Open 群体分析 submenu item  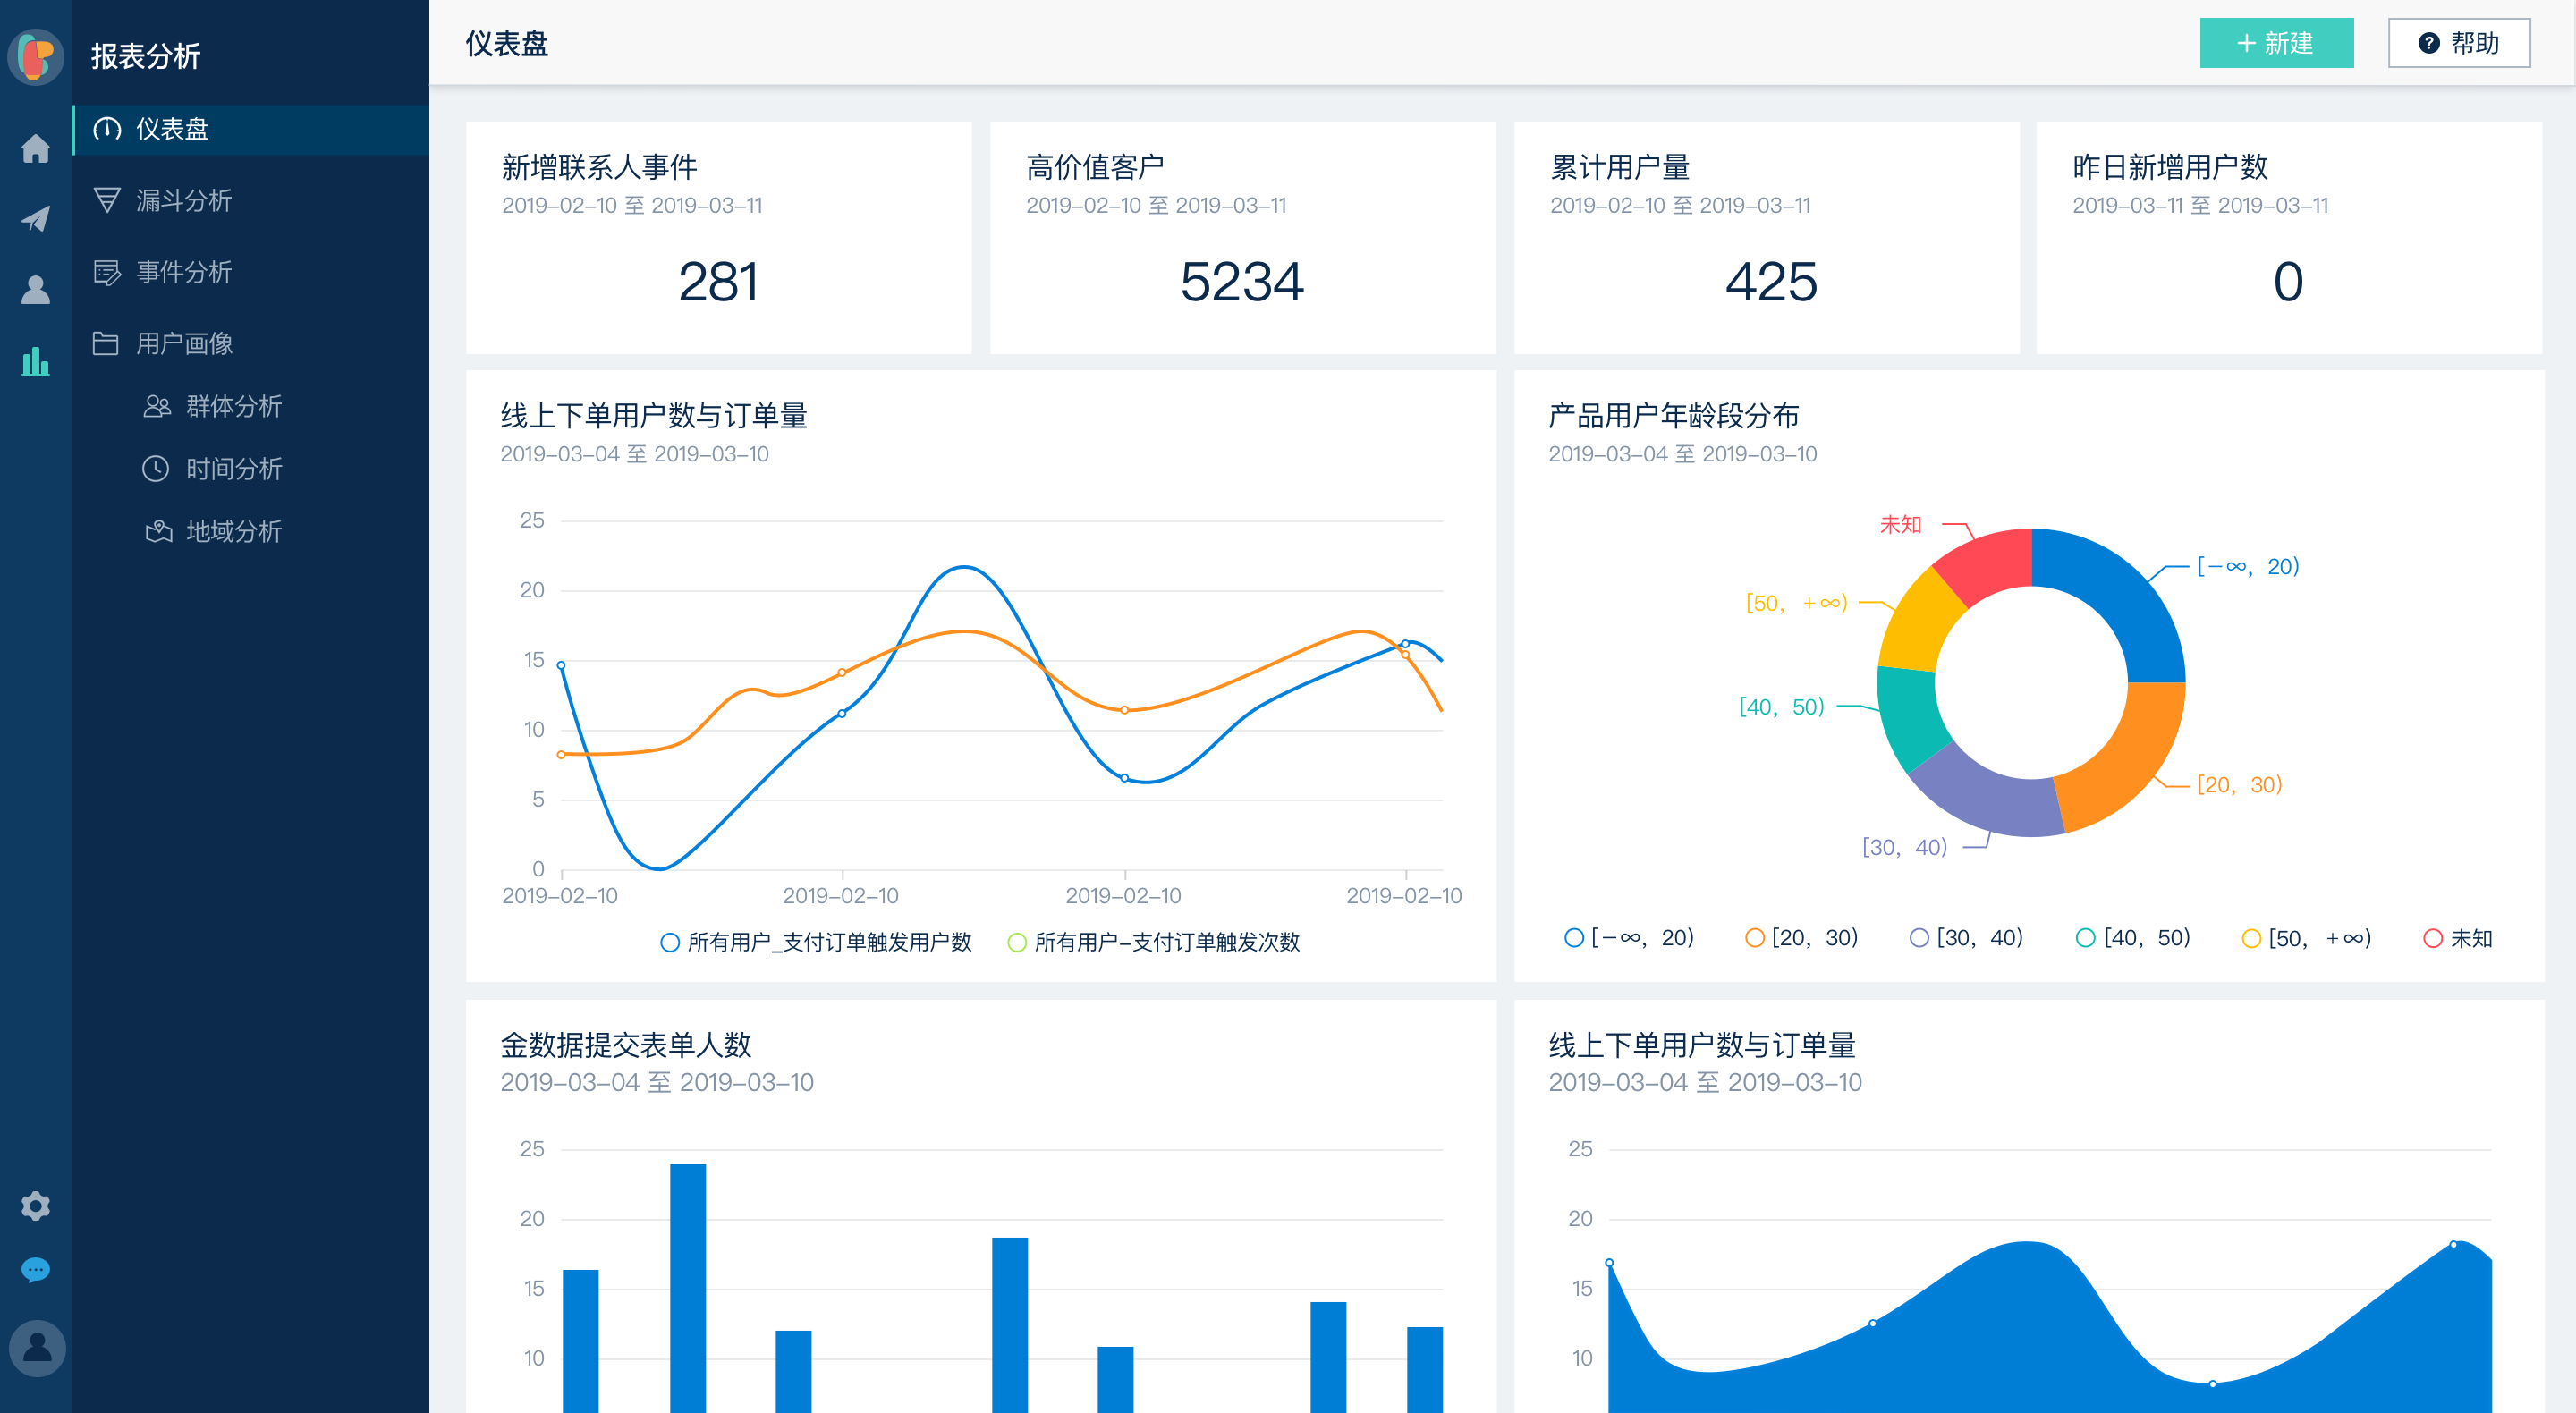(x=250, y=406)
